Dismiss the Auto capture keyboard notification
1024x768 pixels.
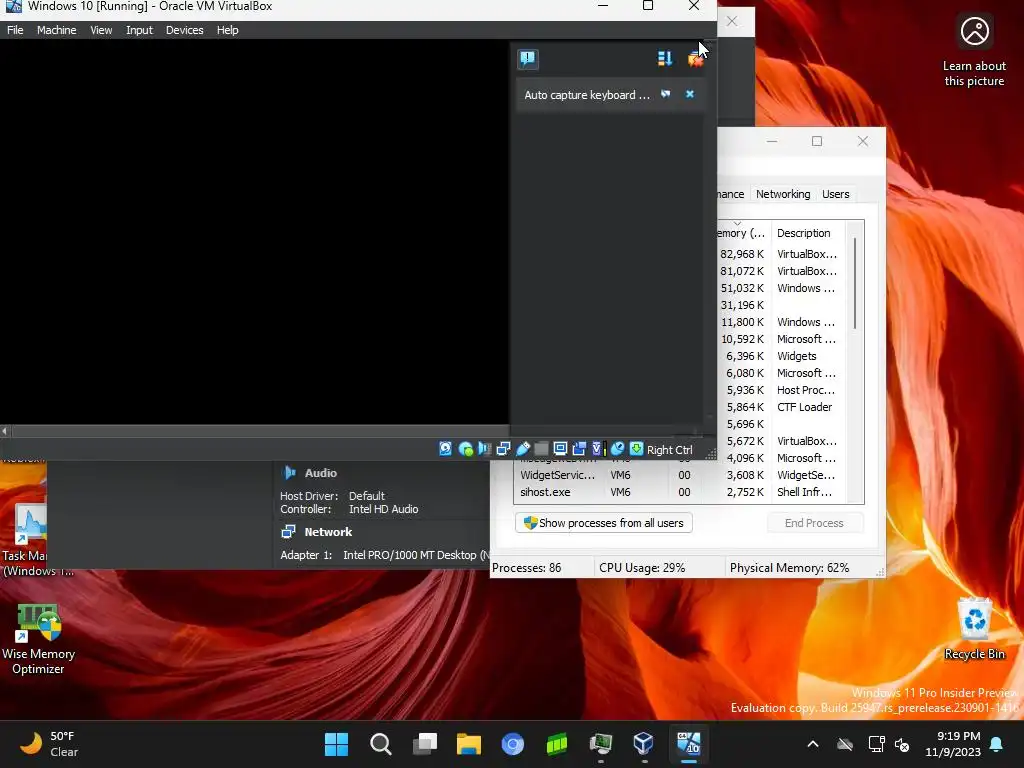690,94
